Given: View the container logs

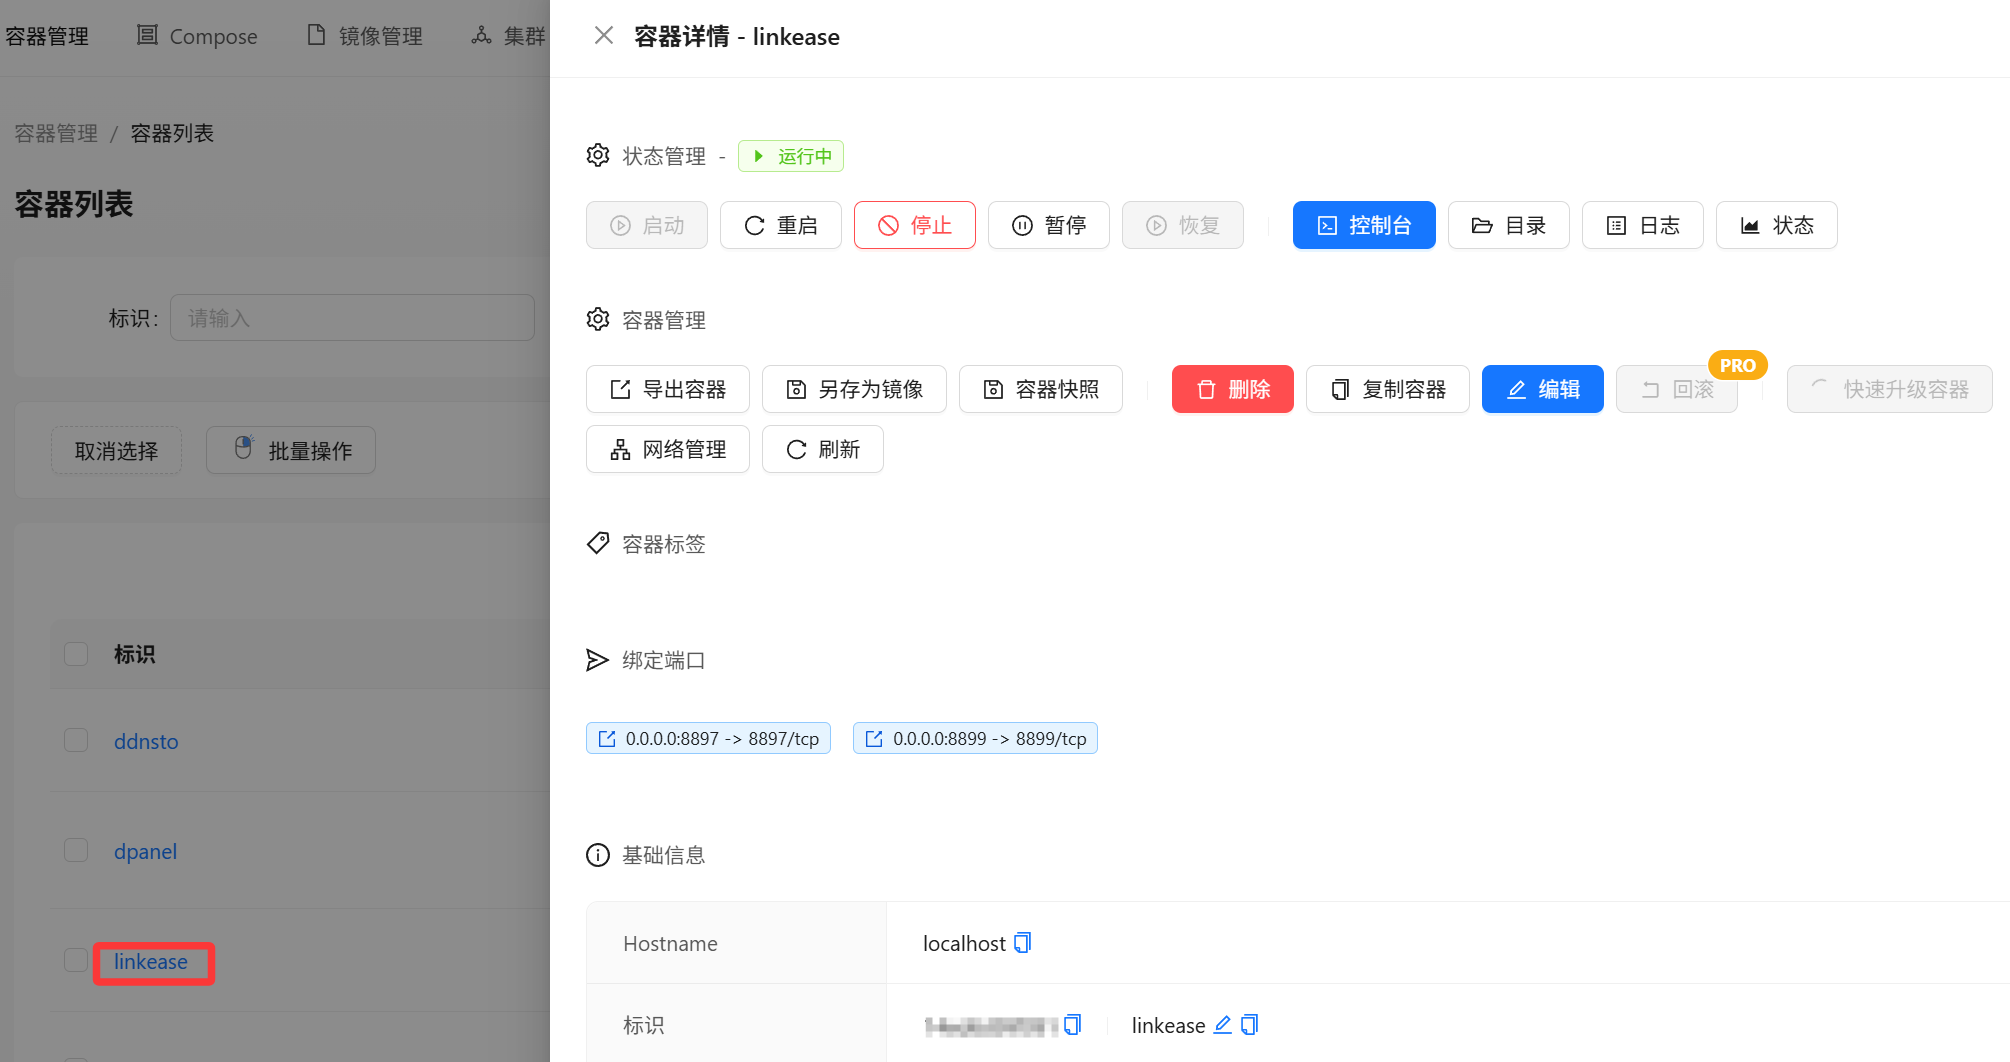Looking at the screenshot, I should pyautogui.click(x=1642, y=225).
